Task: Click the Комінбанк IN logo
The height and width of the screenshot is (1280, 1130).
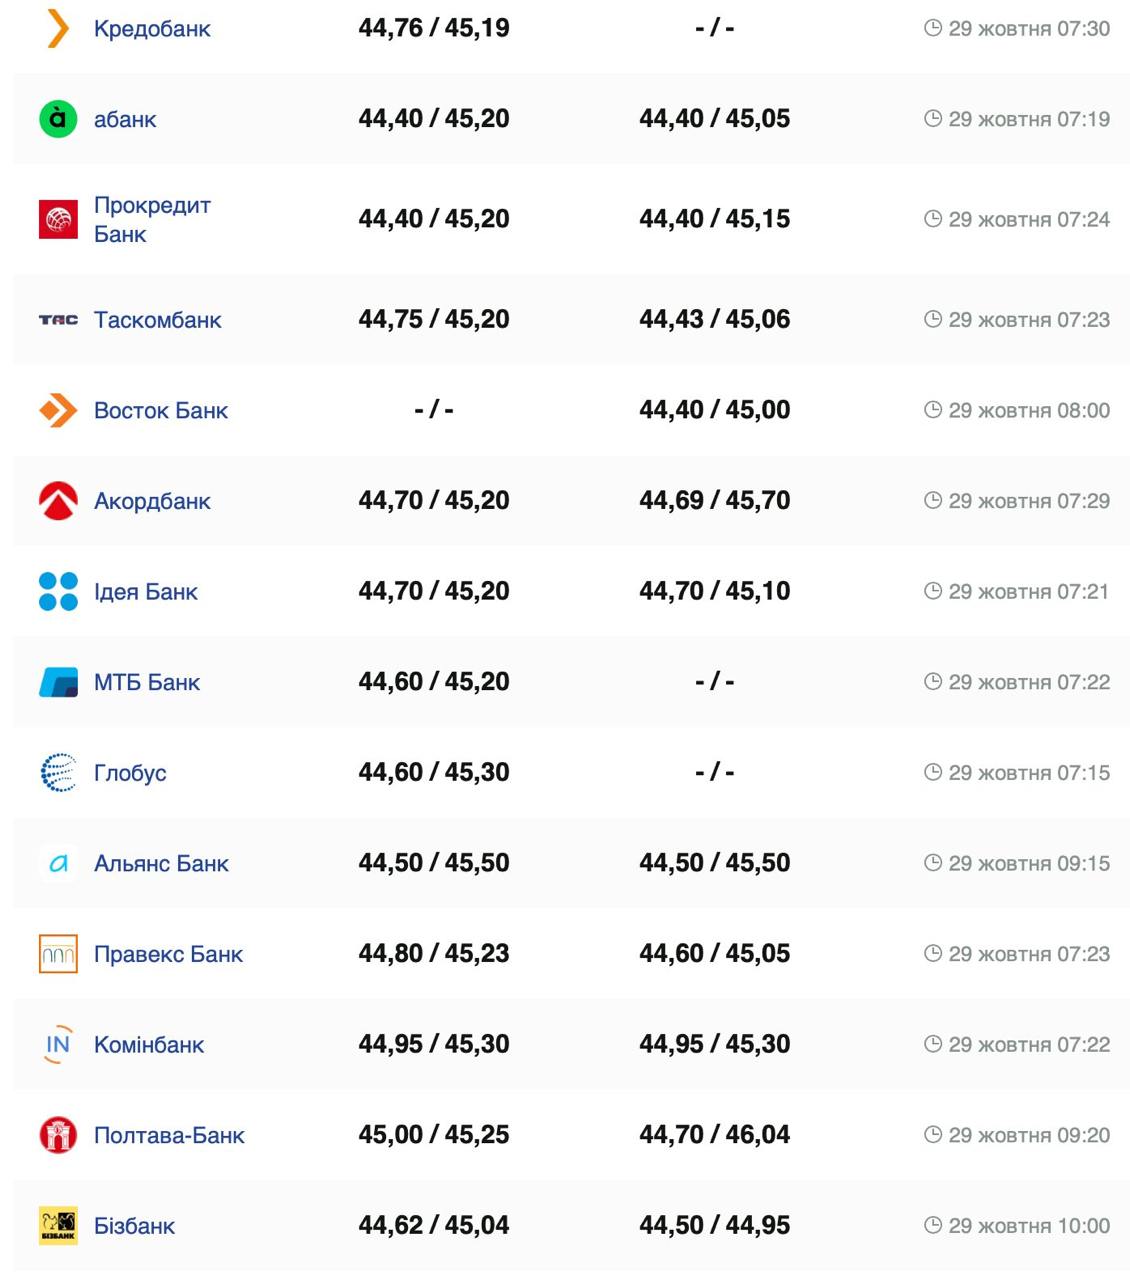Action: tap(58, 1045)
